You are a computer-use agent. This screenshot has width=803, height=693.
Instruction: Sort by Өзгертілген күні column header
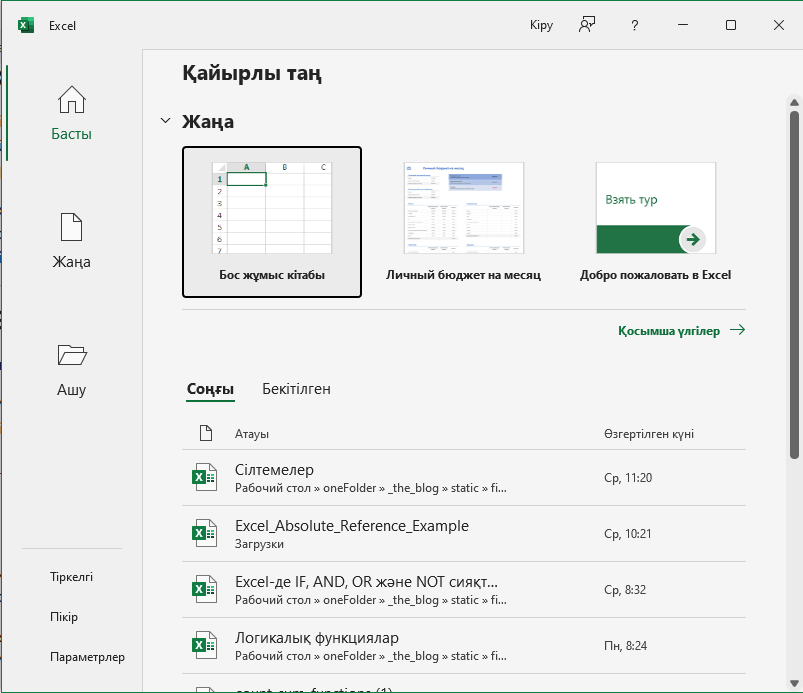pos(649,434)
